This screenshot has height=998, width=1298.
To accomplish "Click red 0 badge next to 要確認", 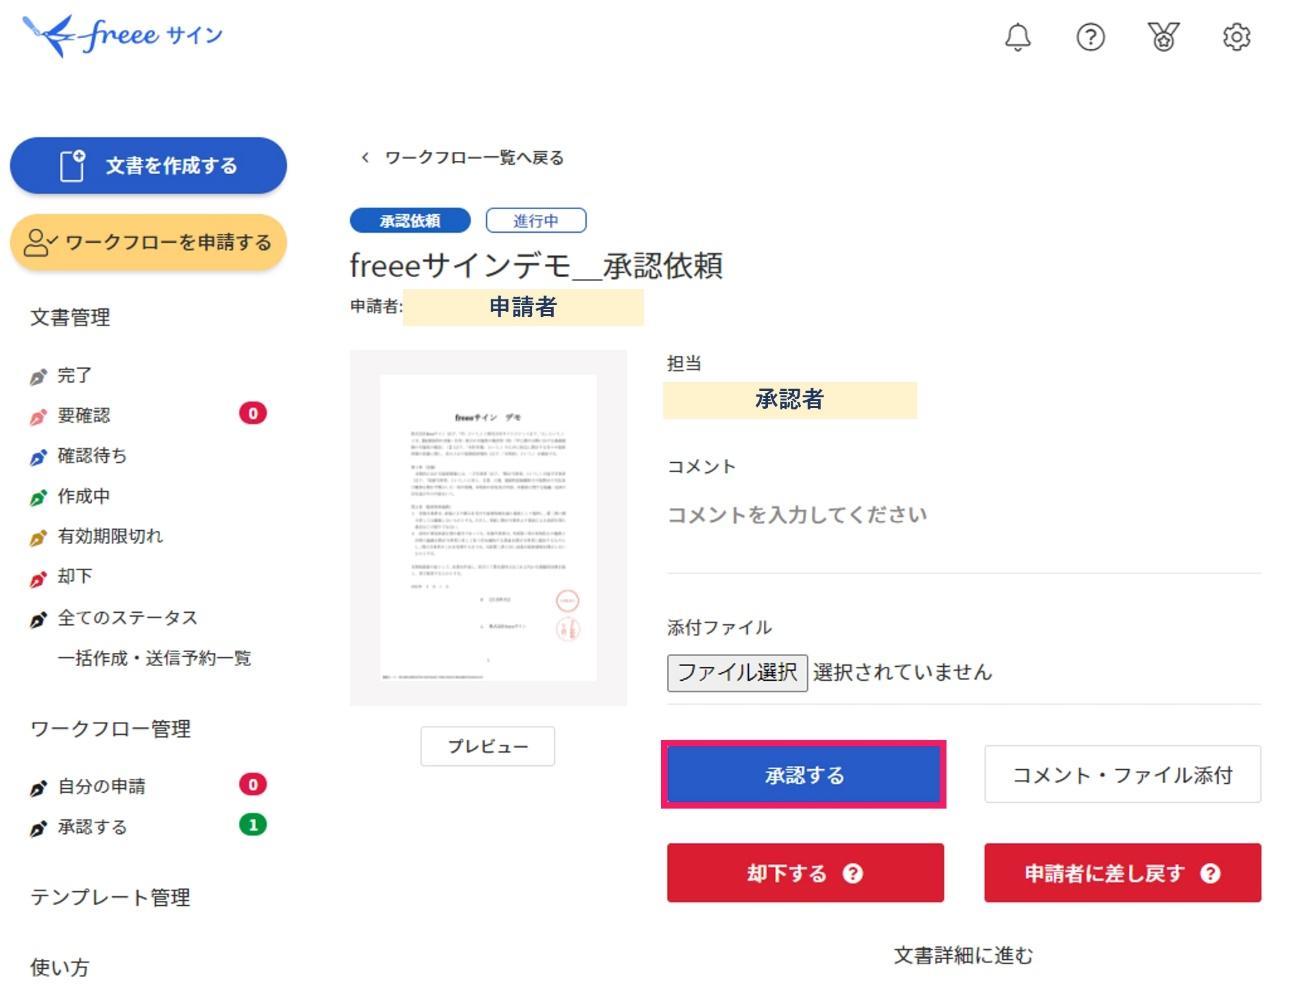I will pos(253,413).
